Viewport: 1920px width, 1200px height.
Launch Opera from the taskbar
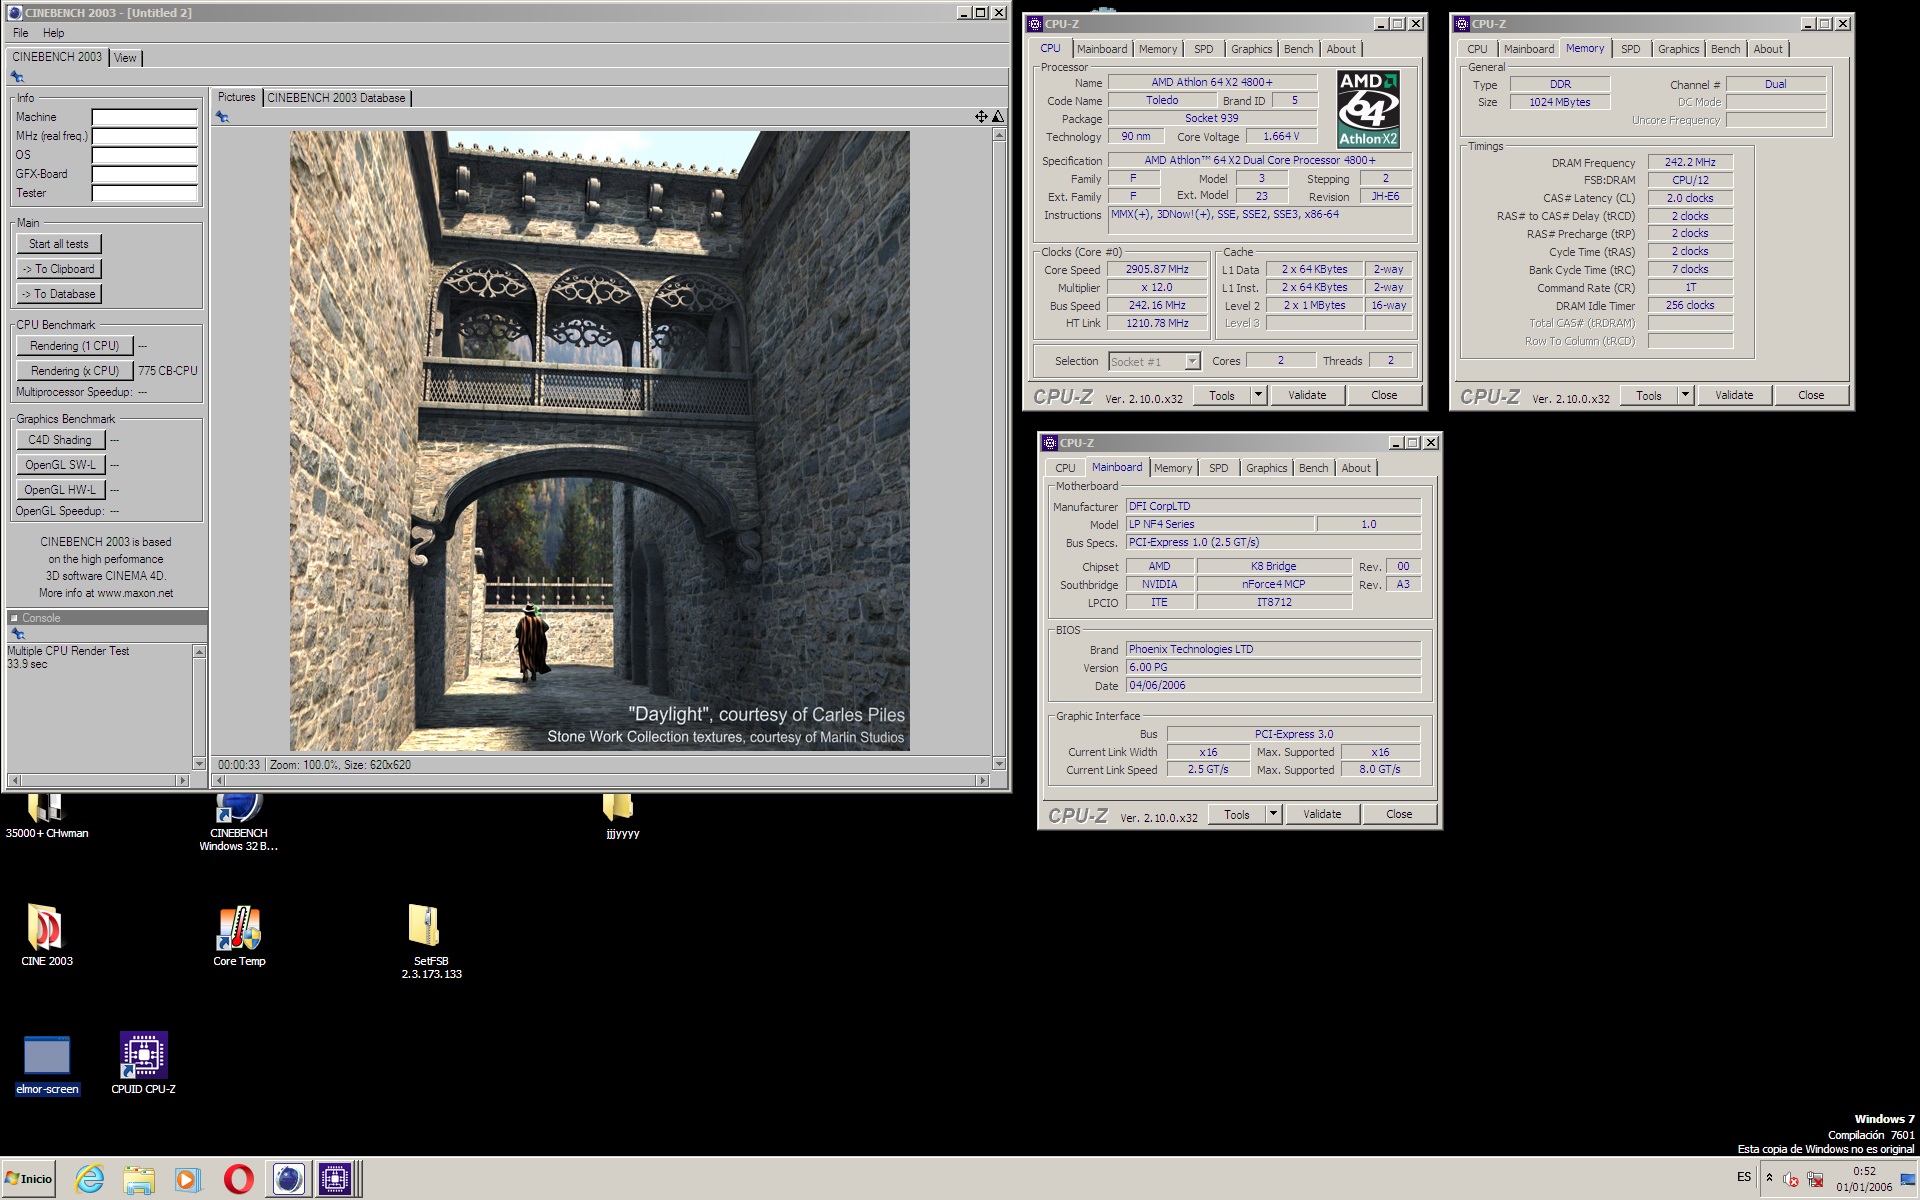coord(238,1179)
